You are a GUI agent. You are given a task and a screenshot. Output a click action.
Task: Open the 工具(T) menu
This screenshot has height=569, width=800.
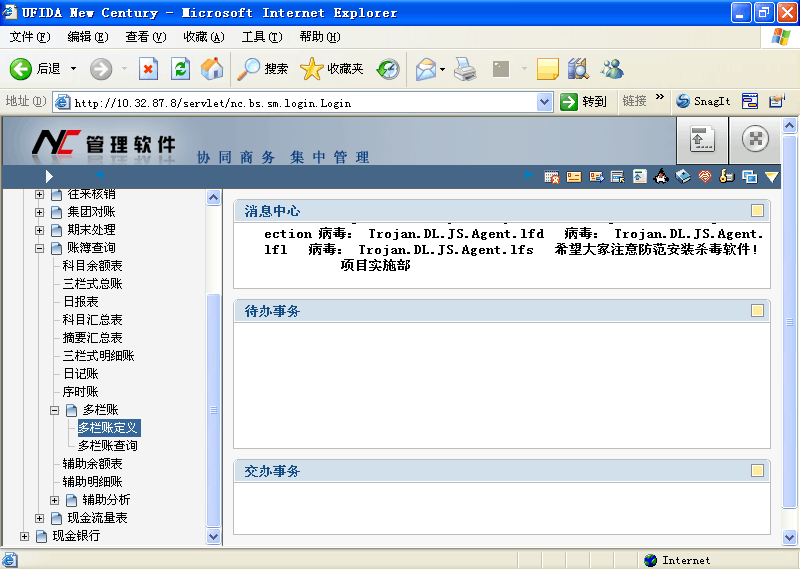[x=262, y=37]
